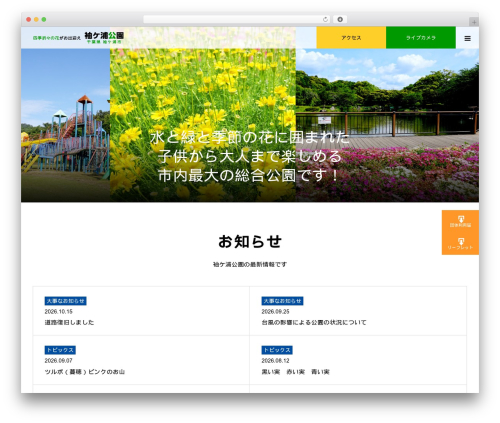Click the yellow アクセス button
Image resolution: width=500 pixels, height=423 pixels.
coord(351,38)
